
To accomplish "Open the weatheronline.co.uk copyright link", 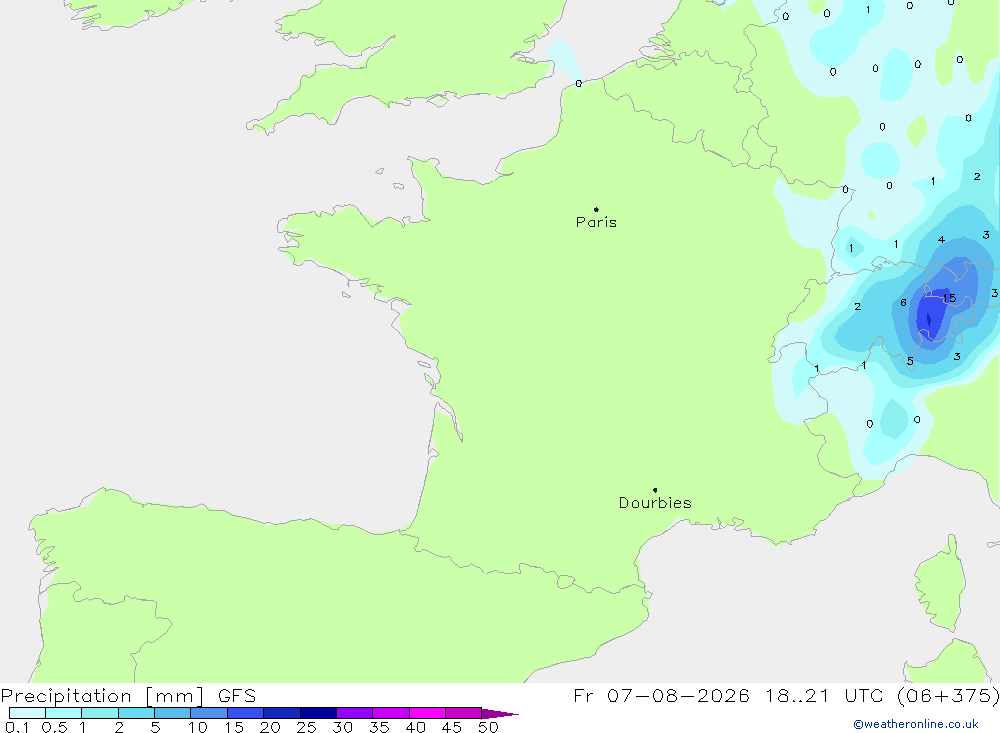I will click(x=916, y=724).
